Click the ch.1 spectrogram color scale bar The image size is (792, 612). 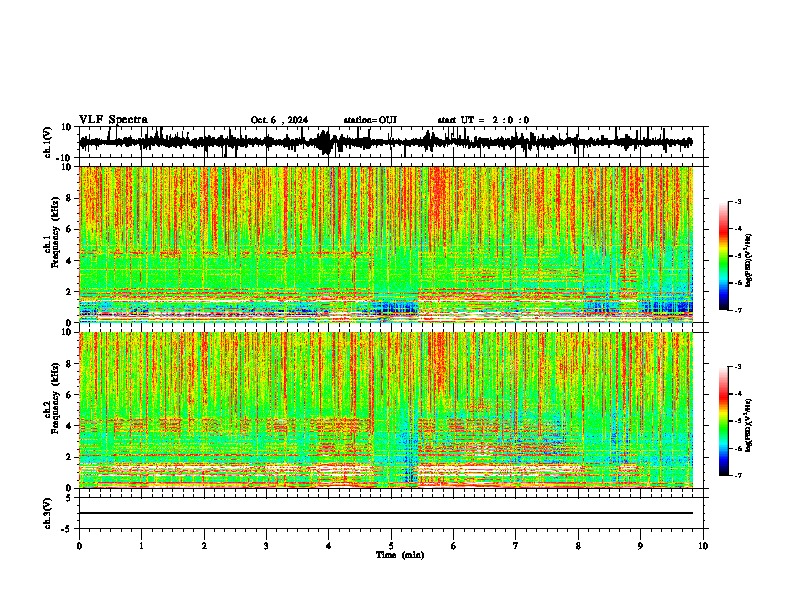click(x=724, y=256)
